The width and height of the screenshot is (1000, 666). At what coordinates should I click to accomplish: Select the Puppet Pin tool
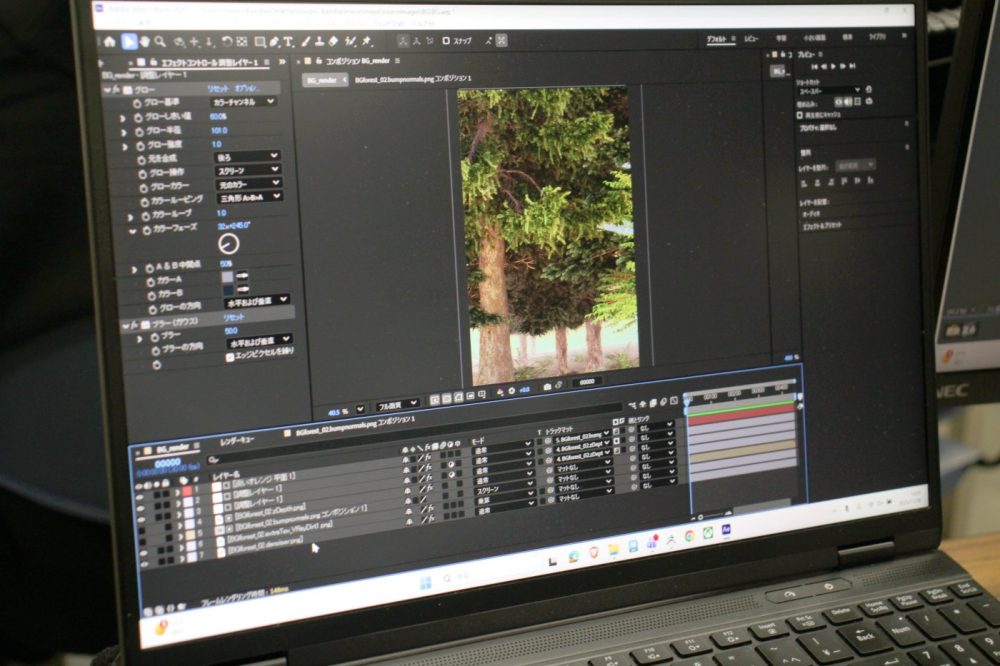[x=367, y=42]
